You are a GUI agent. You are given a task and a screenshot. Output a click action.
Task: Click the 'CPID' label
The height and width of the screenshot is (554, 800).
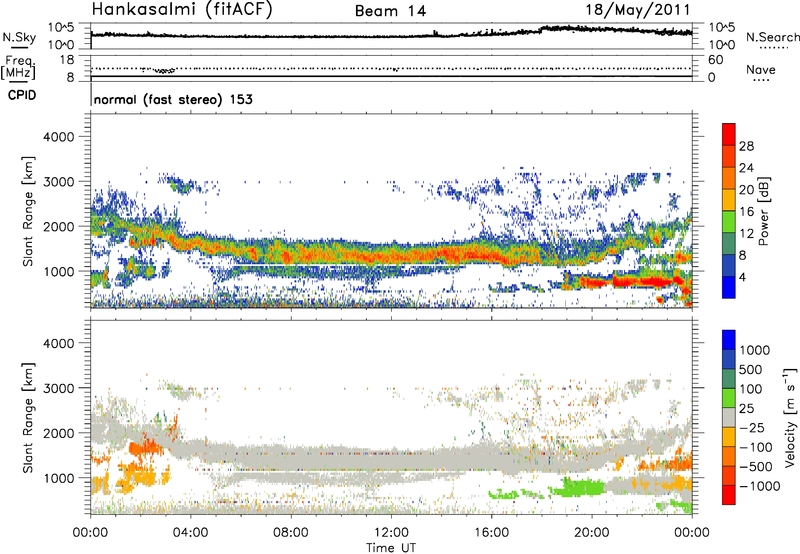[x=22, y=95]
